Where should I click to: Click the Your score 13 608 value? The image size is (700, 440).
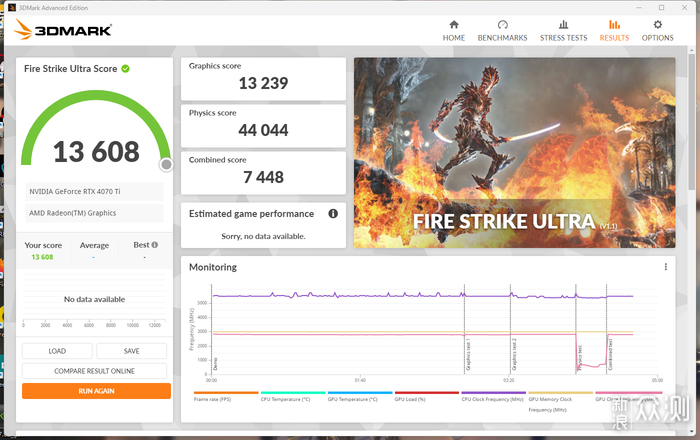(42, 257)
